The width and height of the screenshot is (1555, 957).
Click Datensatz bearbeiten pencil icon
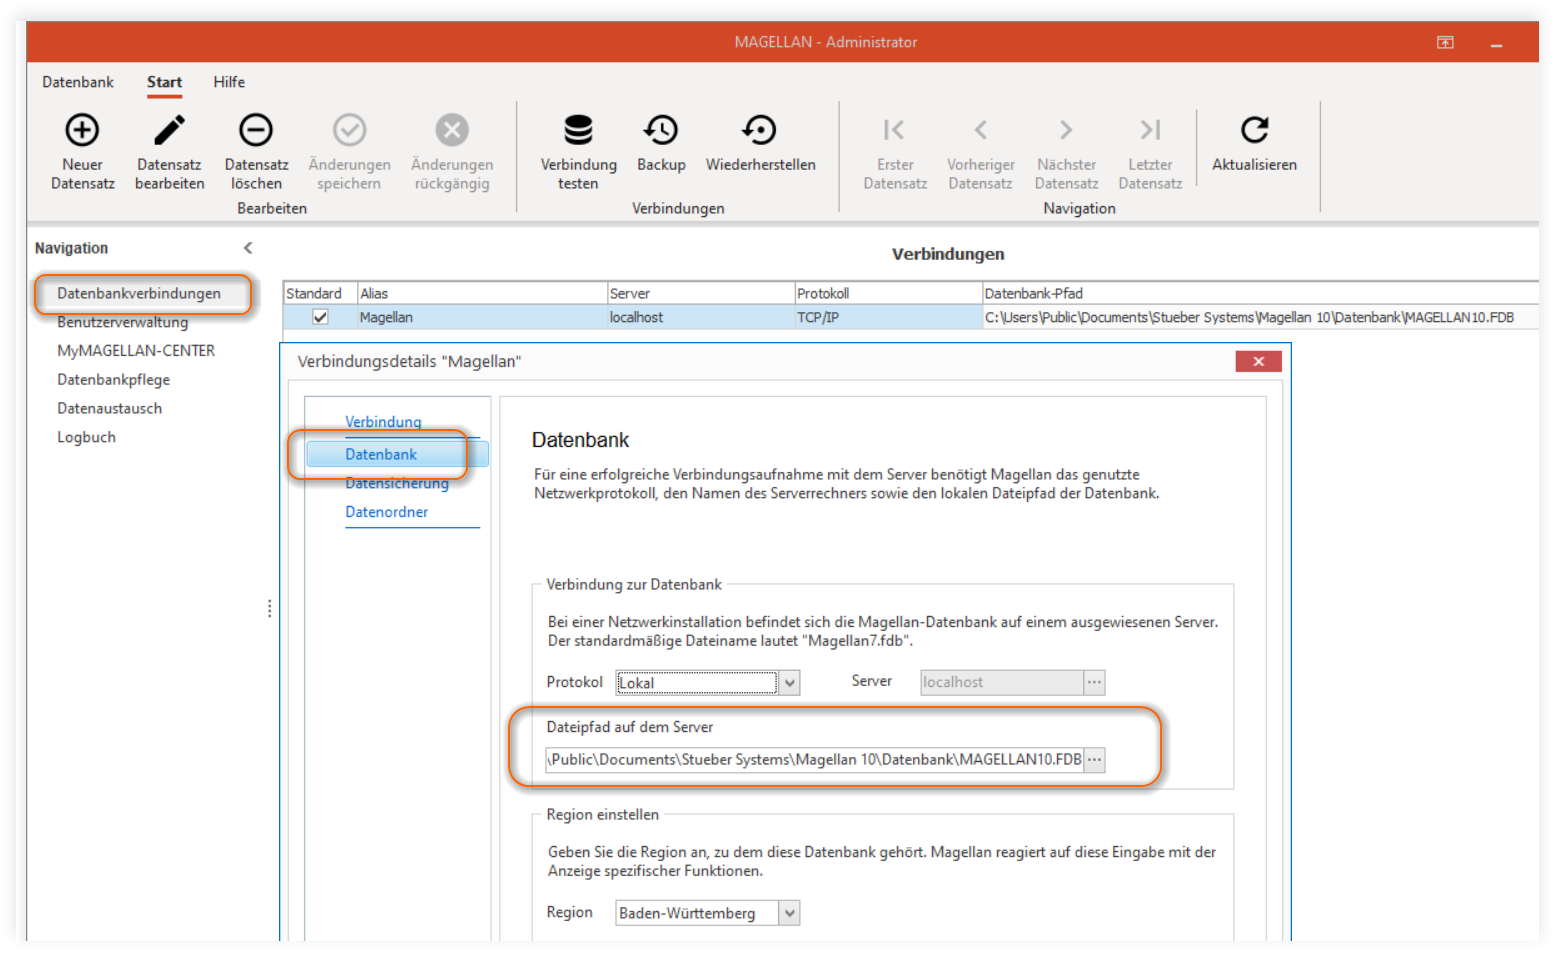pos(169,130)
